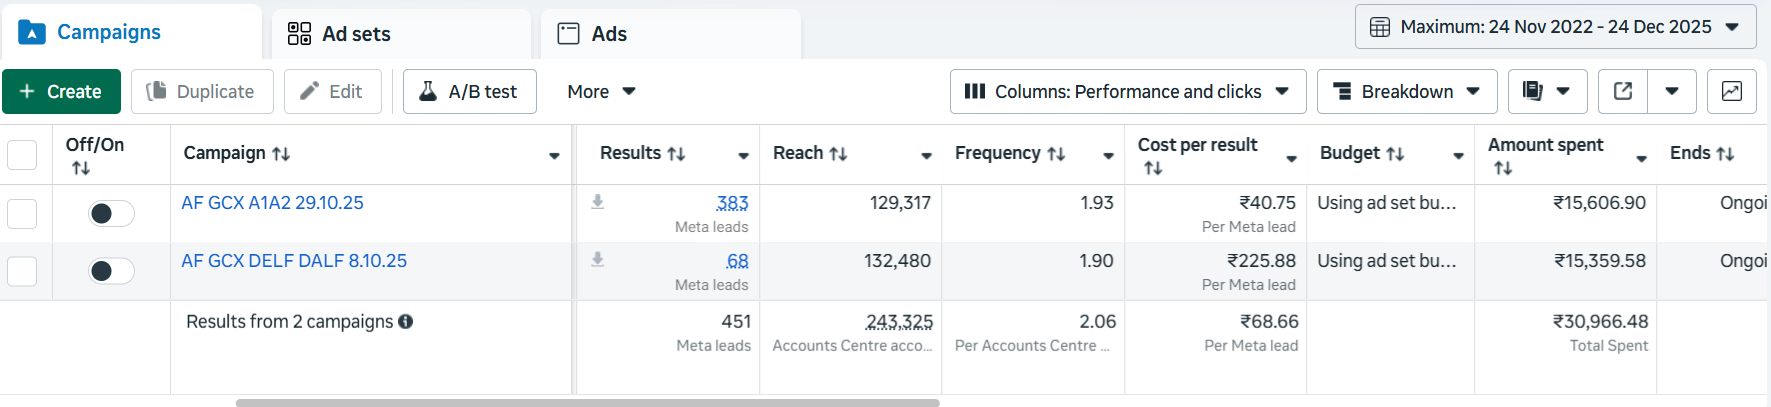Check the select-all campaigns checkbox
1771x407 pixels.
(x=22, y=155)
